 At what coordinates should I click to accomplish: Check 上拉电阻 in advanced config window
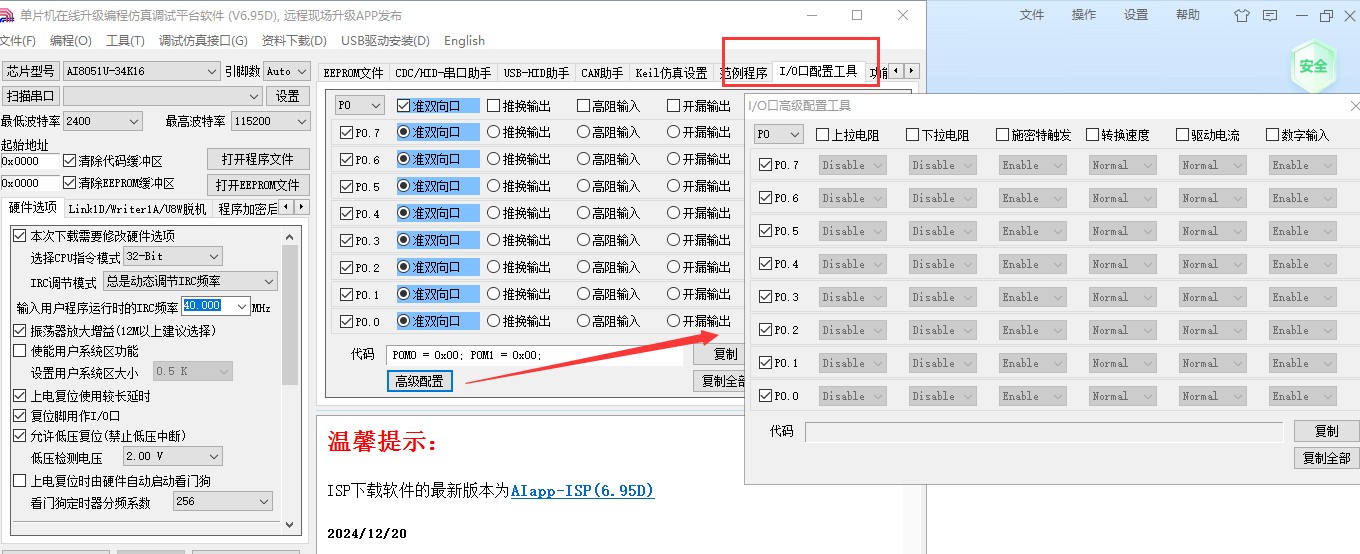pyautogui.click(x=822, y=134)
